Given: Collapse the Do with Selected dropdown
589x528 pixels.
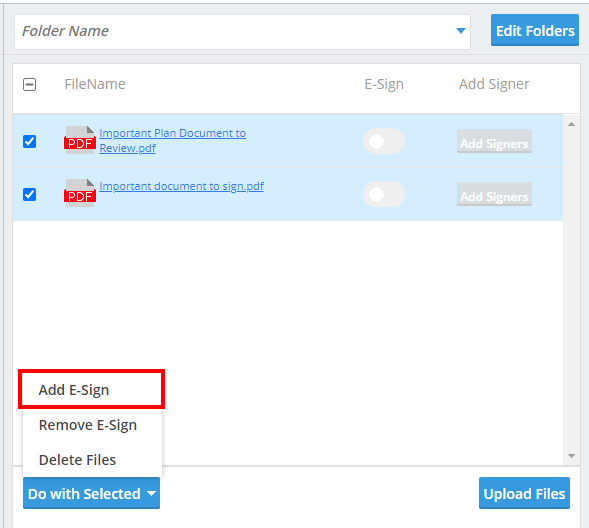Looking at the screenshot, I should pyautogui.click(x=91, y=493).
